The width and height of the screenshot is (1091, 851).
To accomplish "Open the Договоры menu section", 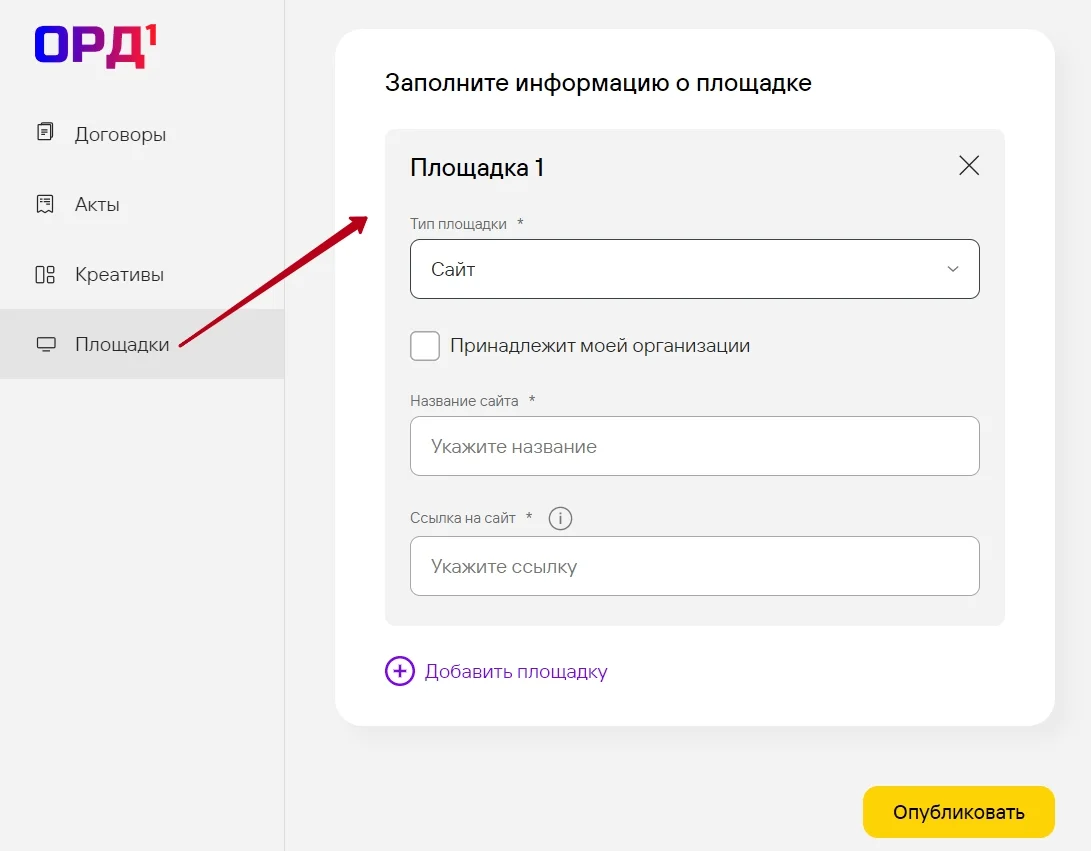I will click(120, 134).
